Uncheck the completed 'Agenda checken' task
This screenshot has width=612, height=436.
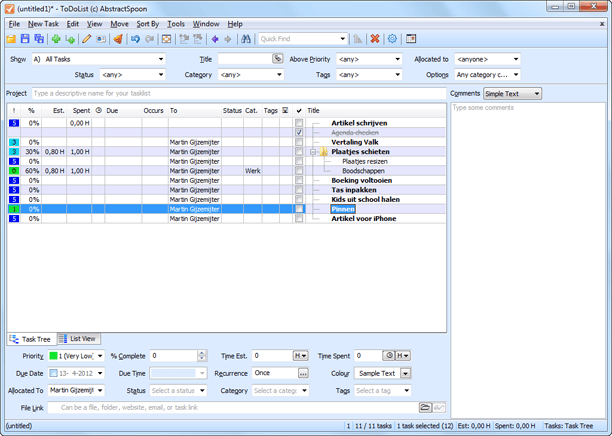[x=299, y=132]
